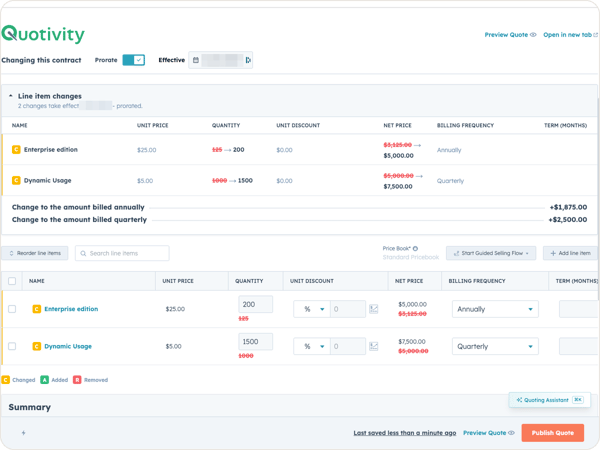Viewport: 600px width, 450px height.
Task: Click the Changed badge next to Enterprise edition link
Action: [x=37, y=309]
